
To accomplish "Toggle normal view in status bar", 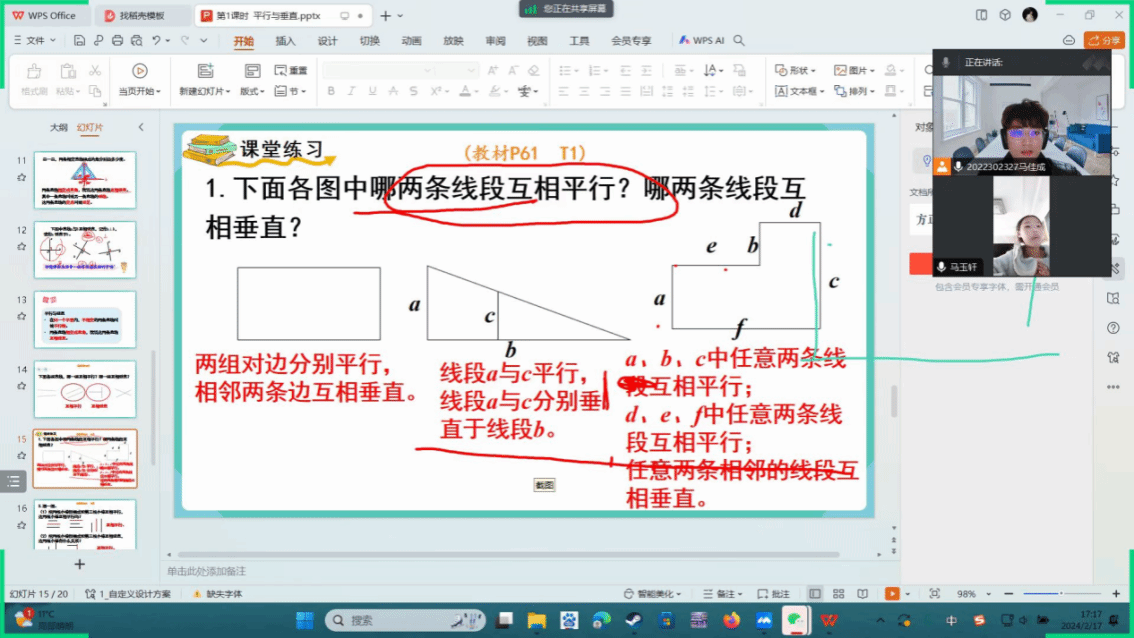I will 815,594.
